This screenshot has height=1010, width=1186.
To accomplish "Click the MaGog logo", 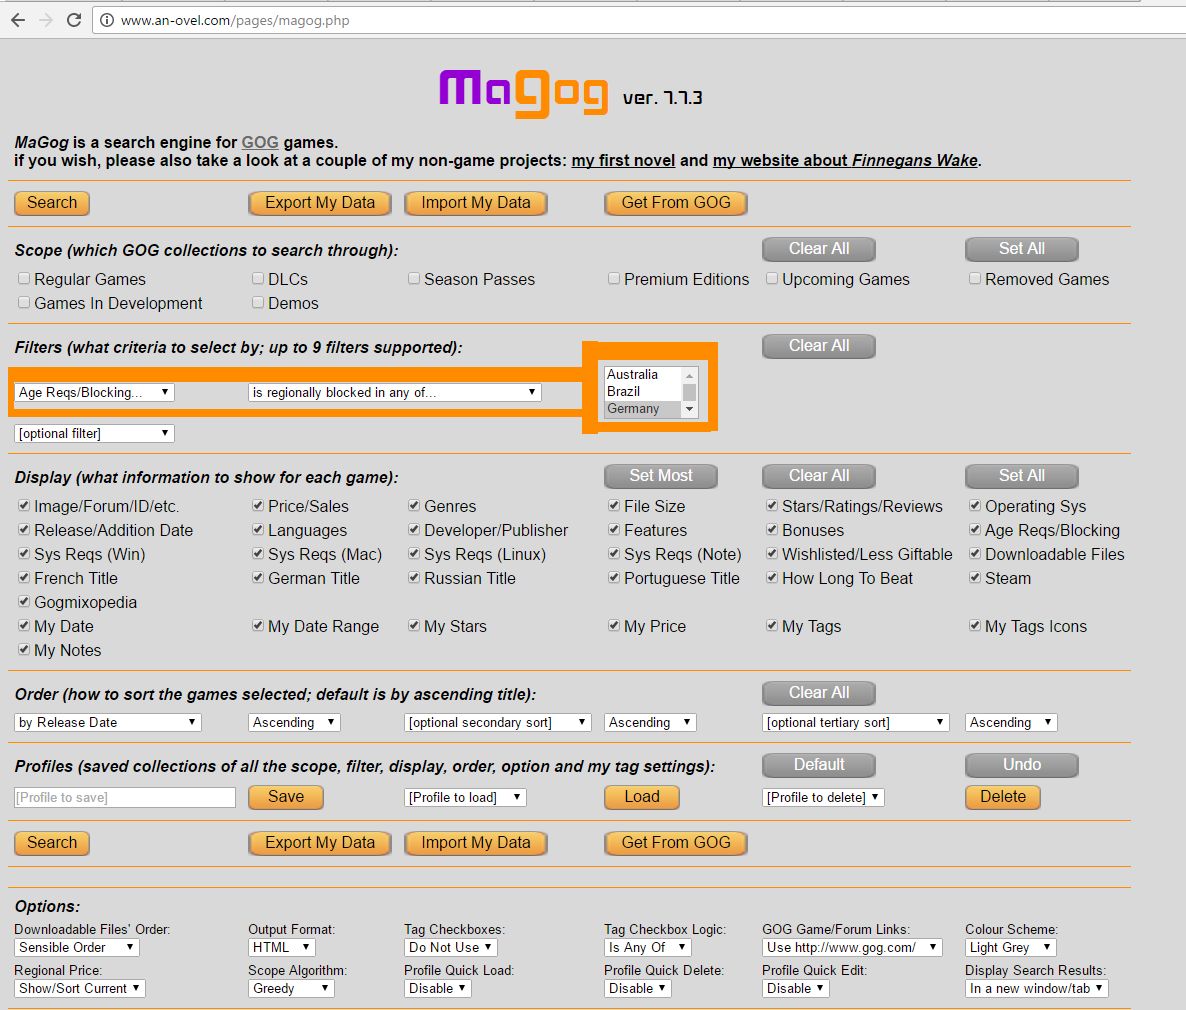I will click(x=523, y=94).
